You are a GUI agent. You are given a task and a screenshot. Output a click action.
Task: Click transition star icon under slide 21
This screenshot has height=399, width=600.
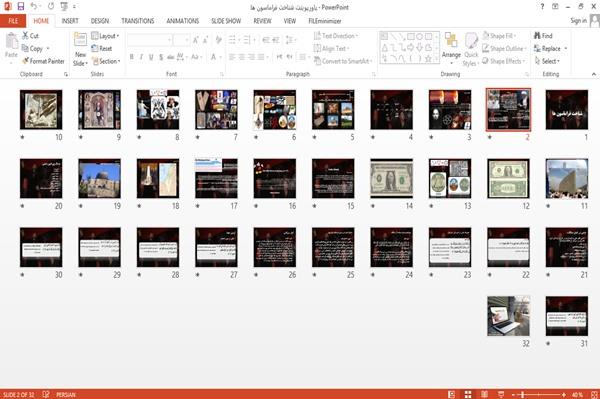(x=548, y=275)
